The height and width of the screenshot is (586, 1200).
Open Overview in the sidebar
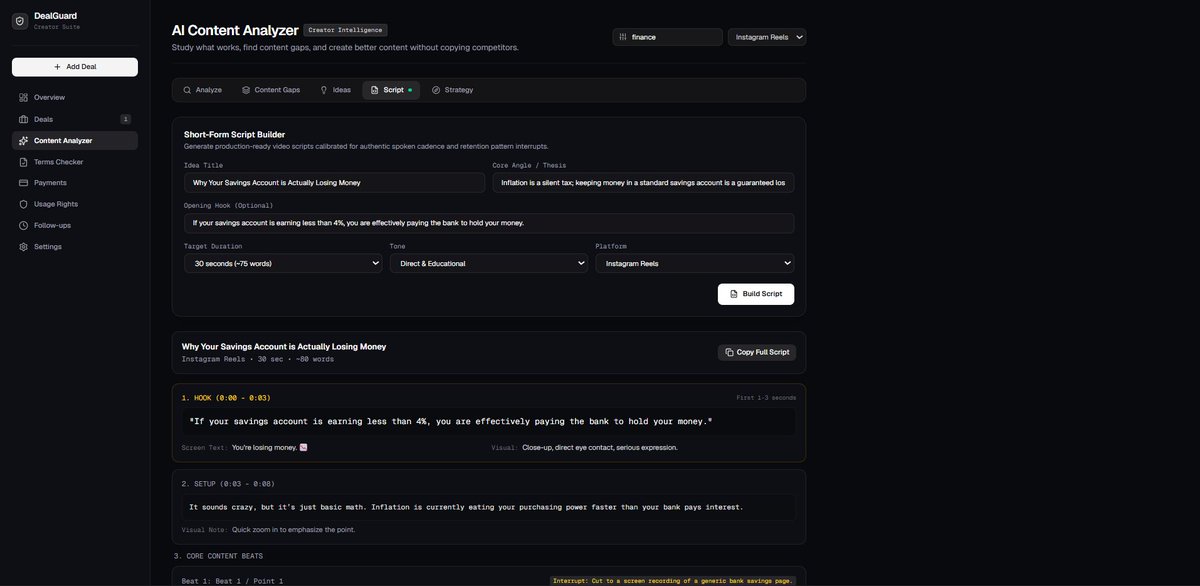pos(75,98)
